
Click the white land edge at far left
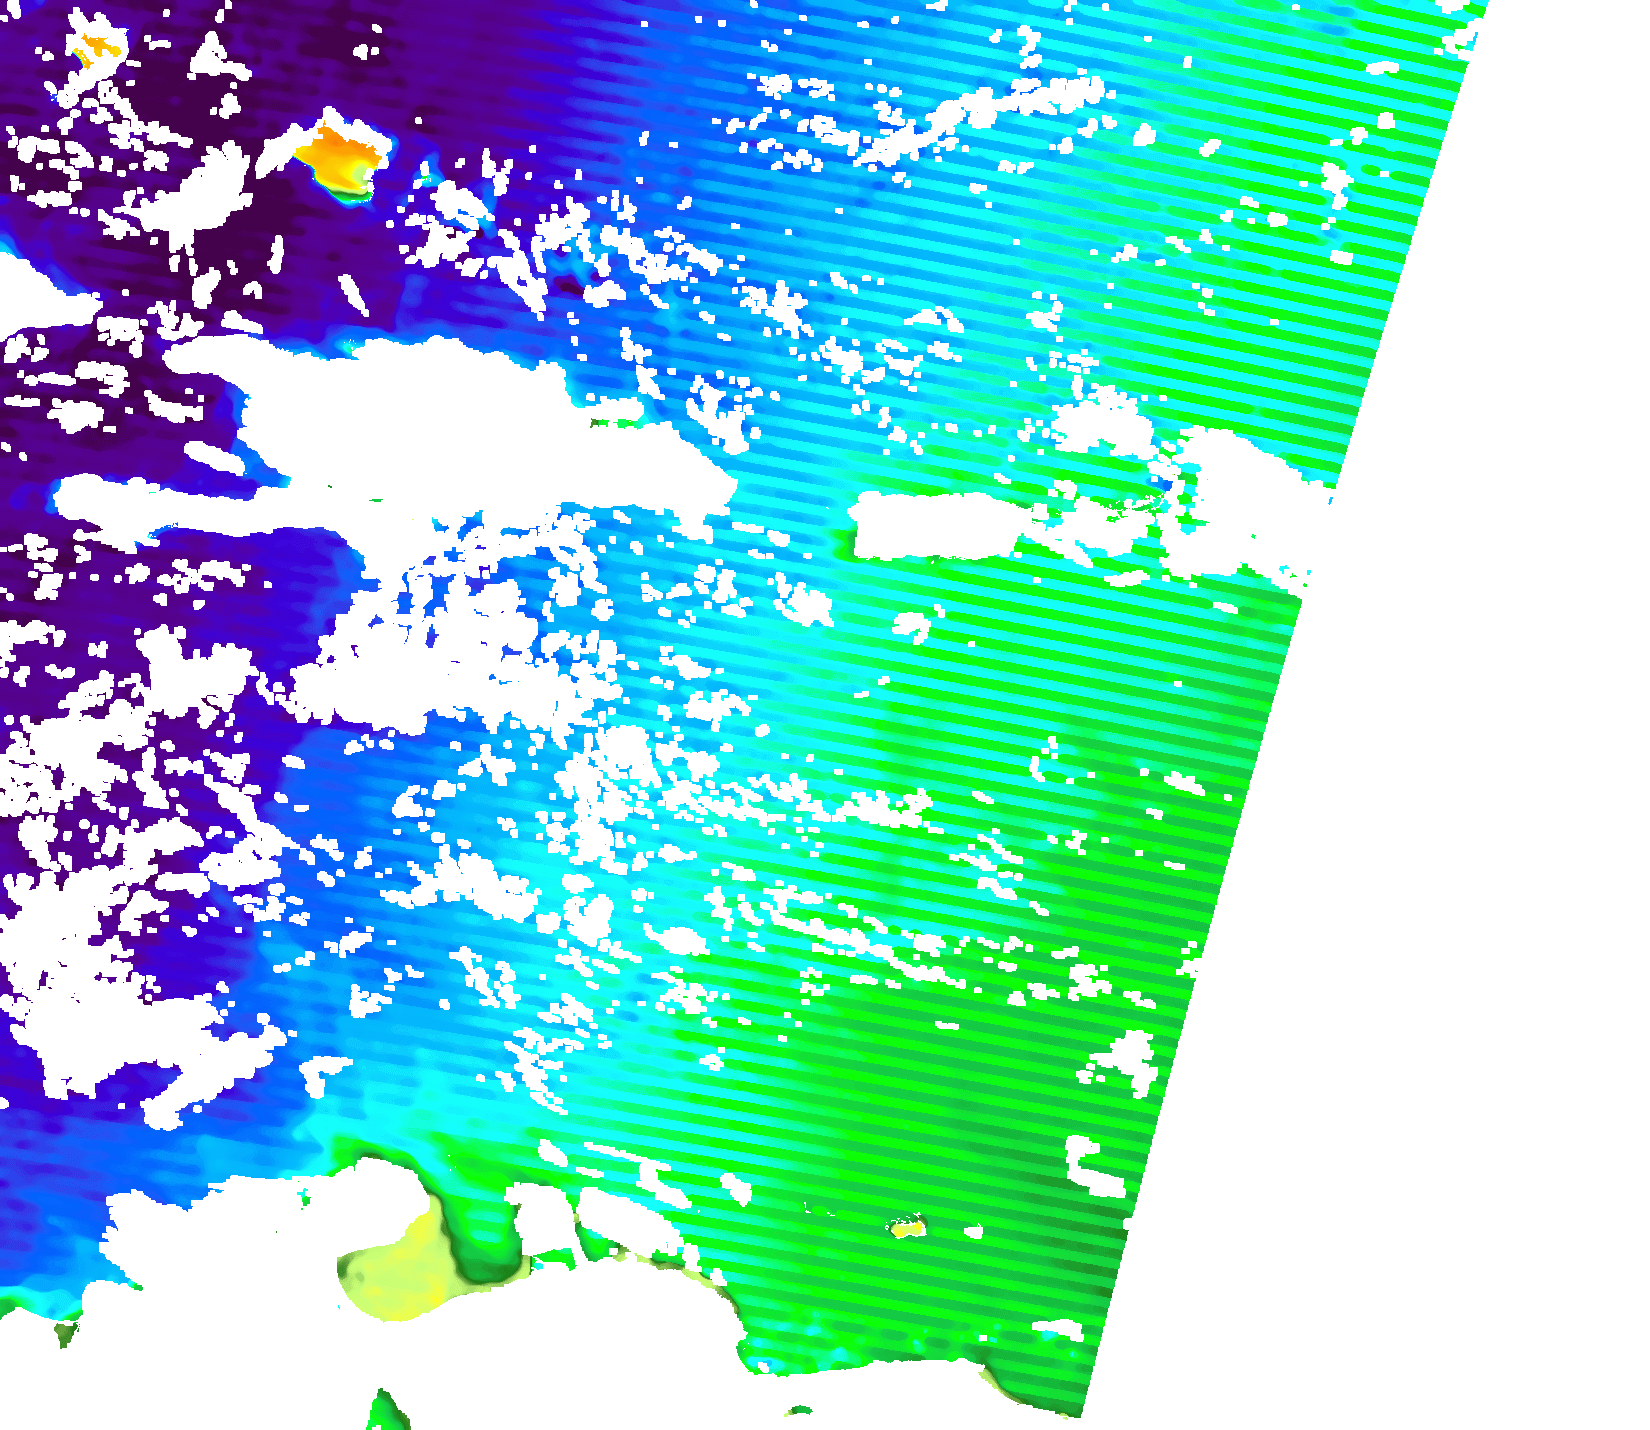pyautogui.click(x=30, y=290)
